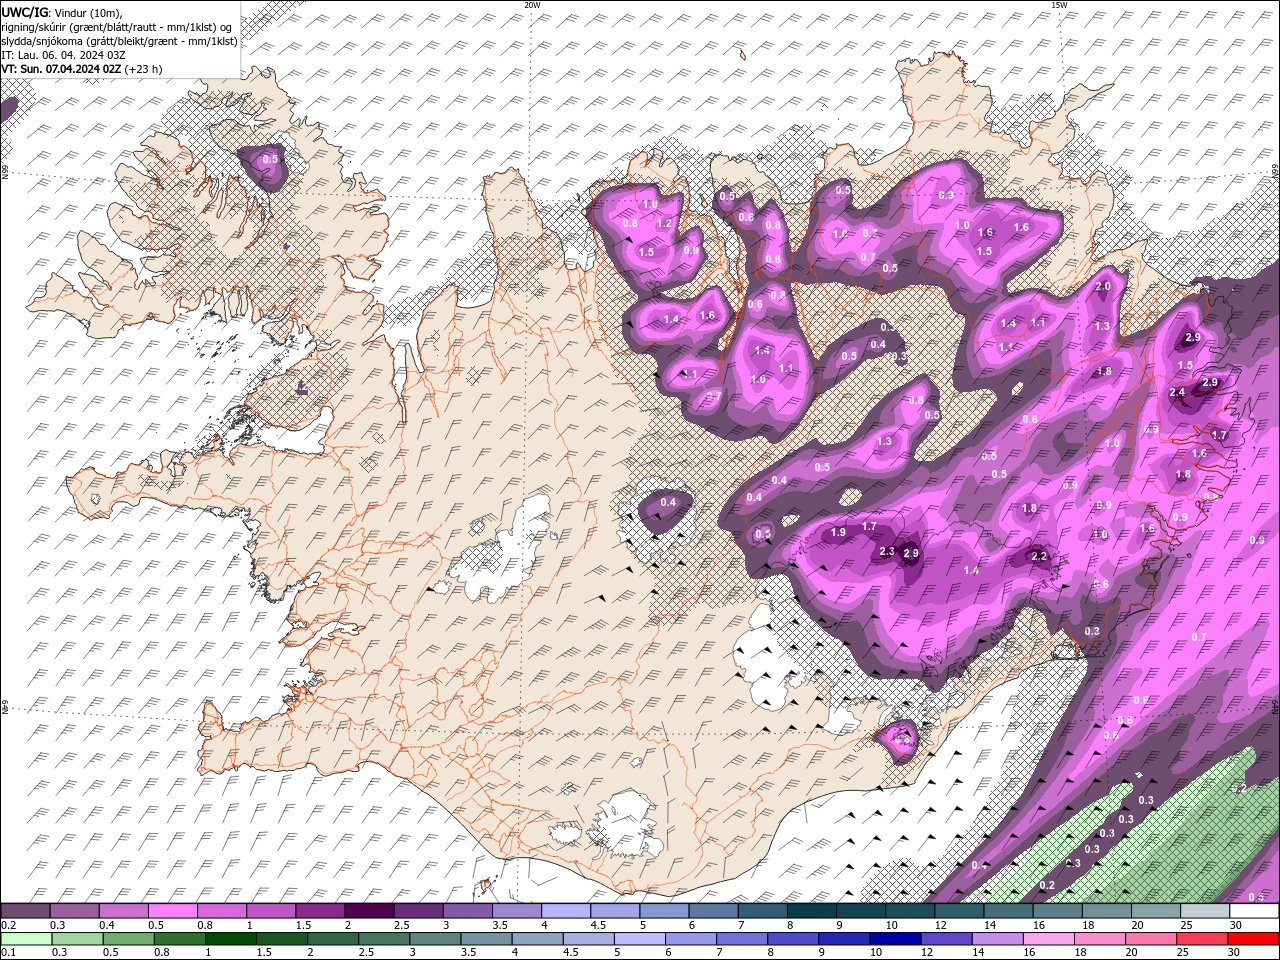Click the '1.9' snowfall value on the map
The height and width of the screenshot is (960, 1280).
(838, 533)
